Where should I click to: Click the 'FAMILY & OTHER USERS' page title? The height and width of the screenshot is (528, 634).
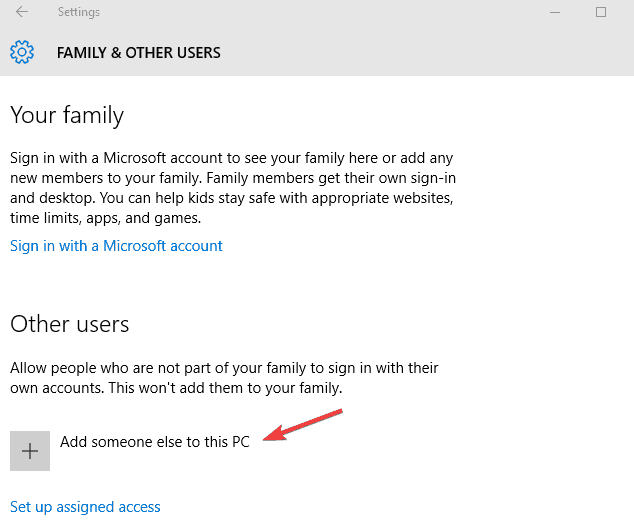click(139, 52)
